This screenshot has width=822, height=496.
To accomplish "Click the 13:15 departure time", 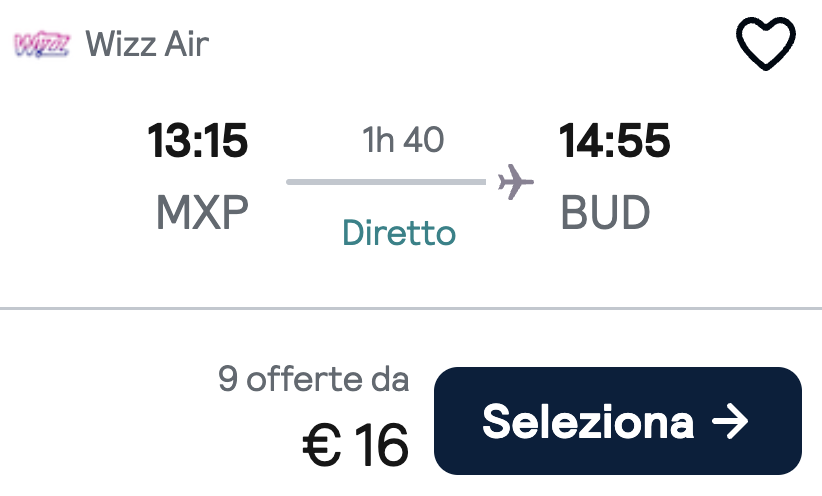I will click(x=197, y=141).
